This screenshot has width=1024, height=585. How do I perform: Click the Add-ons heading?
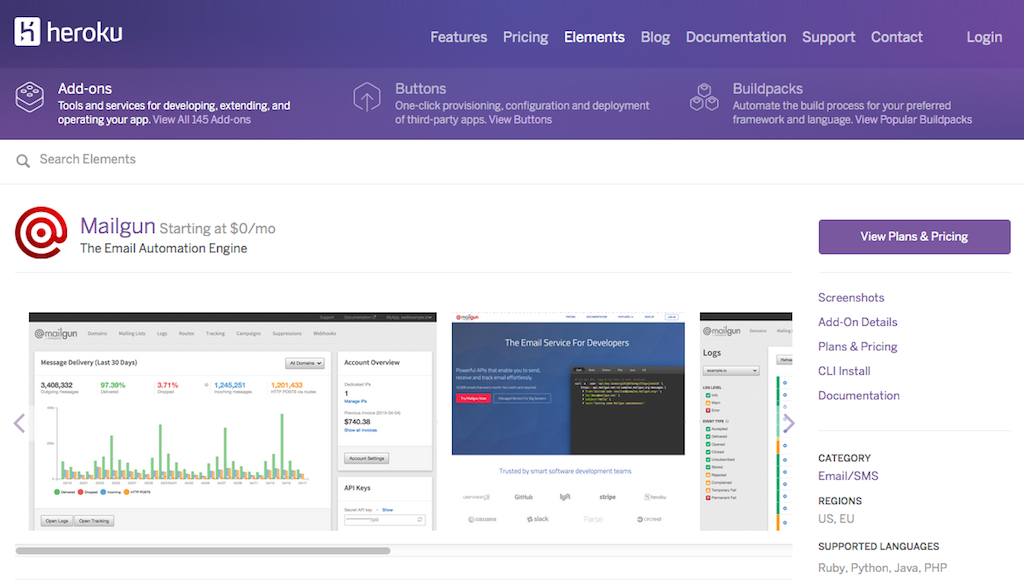84,89
